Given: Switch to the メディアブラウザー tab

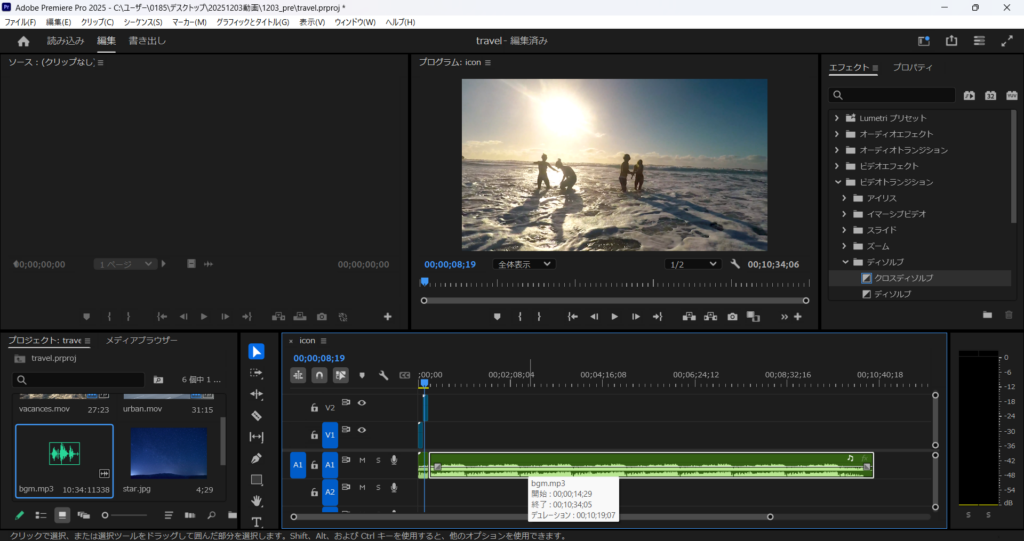Looking at the screenshot, I should [141, 341].
